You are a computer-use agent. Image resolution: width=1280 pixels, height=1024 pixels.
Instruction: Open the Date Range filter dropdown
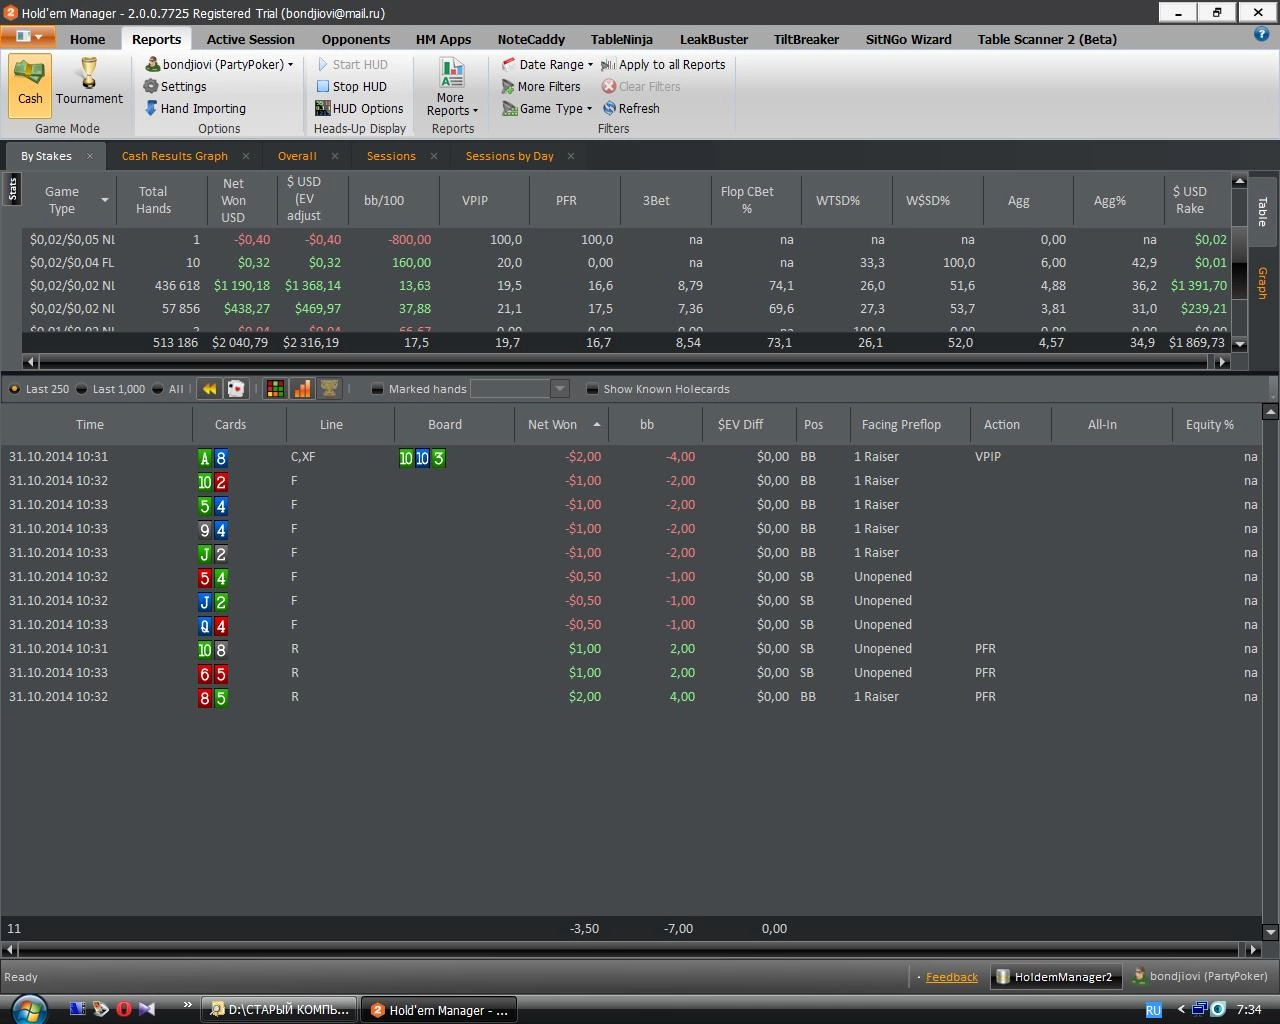pos(547,65)
